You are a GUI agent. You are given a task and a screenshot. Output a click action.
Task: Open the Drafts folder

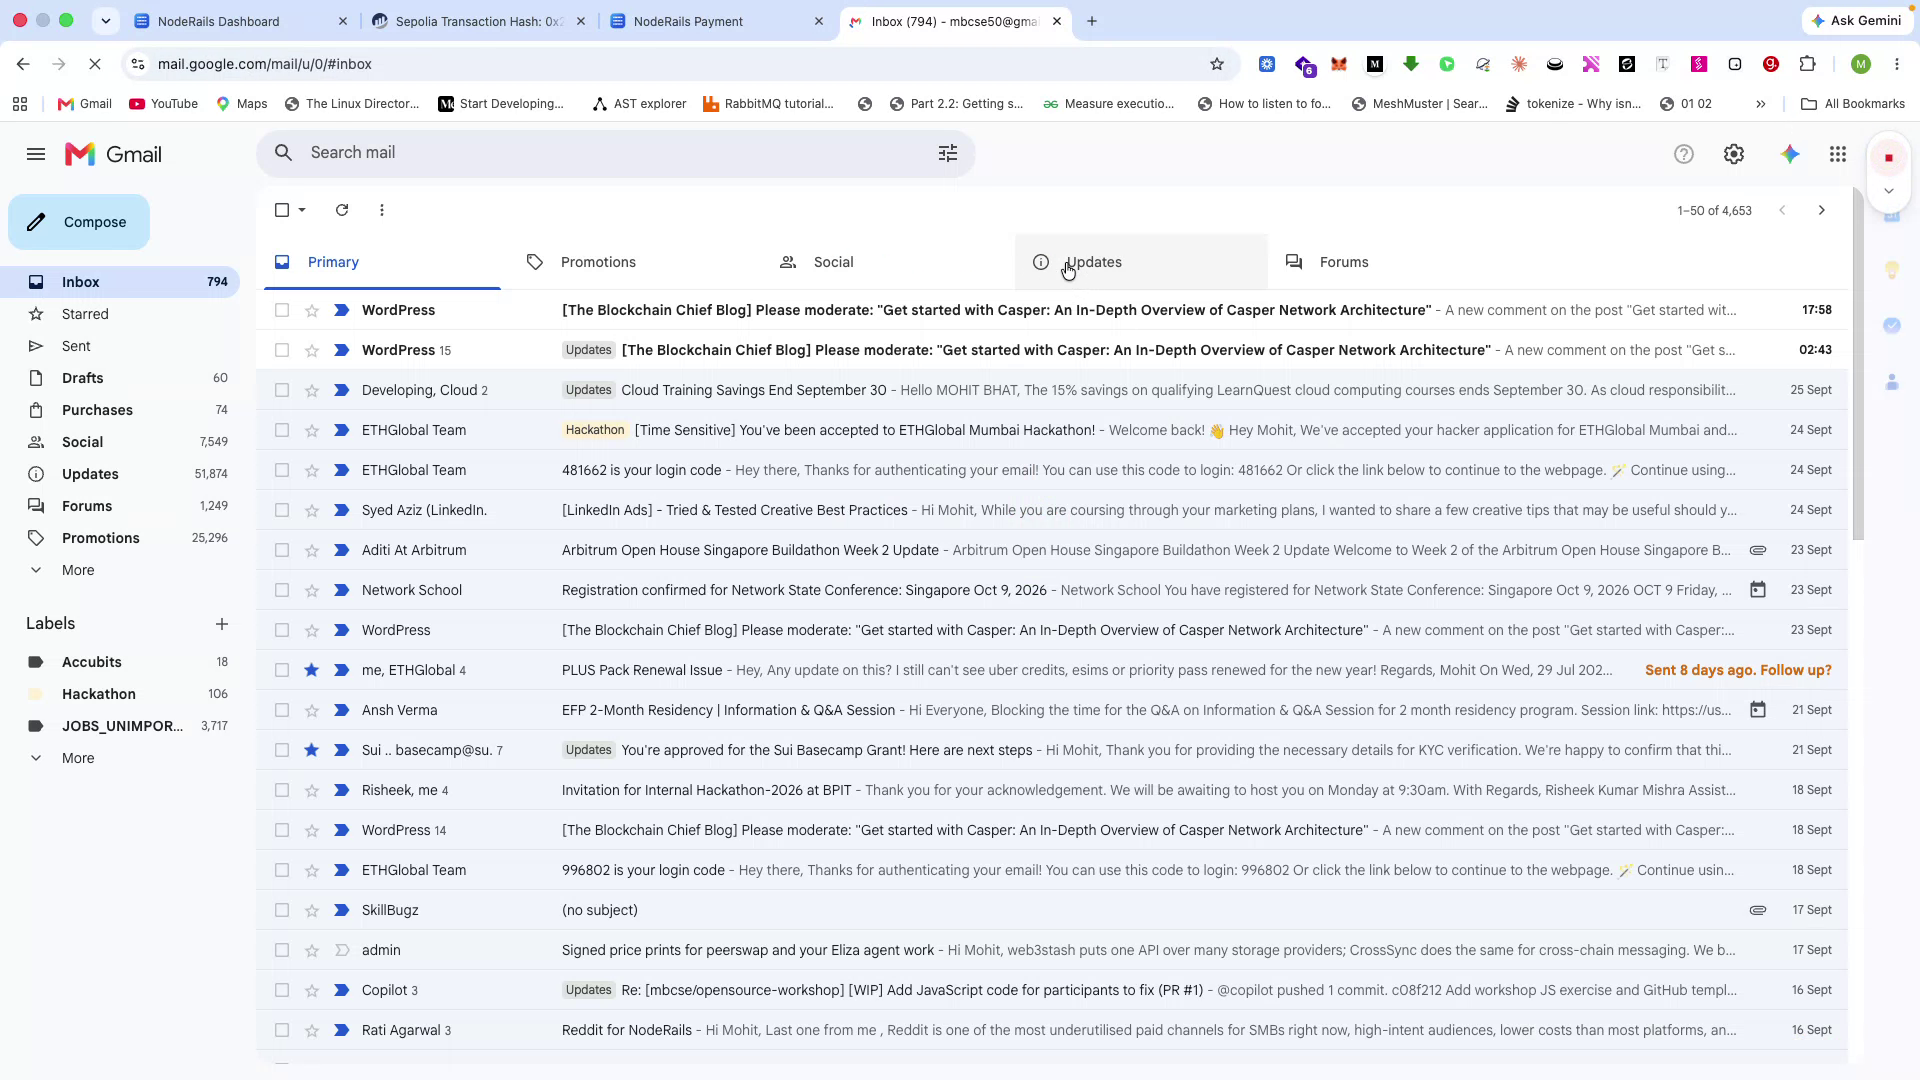(82, 378)
